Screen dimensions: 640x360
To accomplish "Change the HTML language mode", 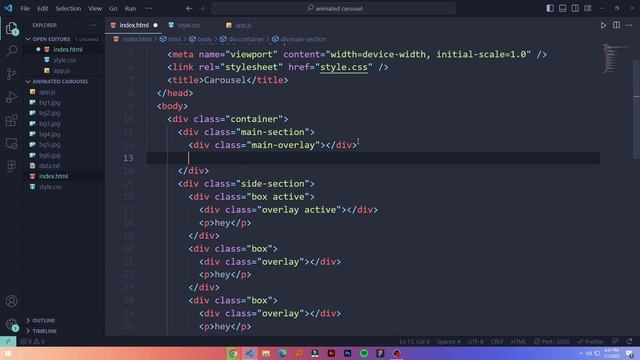I will point(518,341).
